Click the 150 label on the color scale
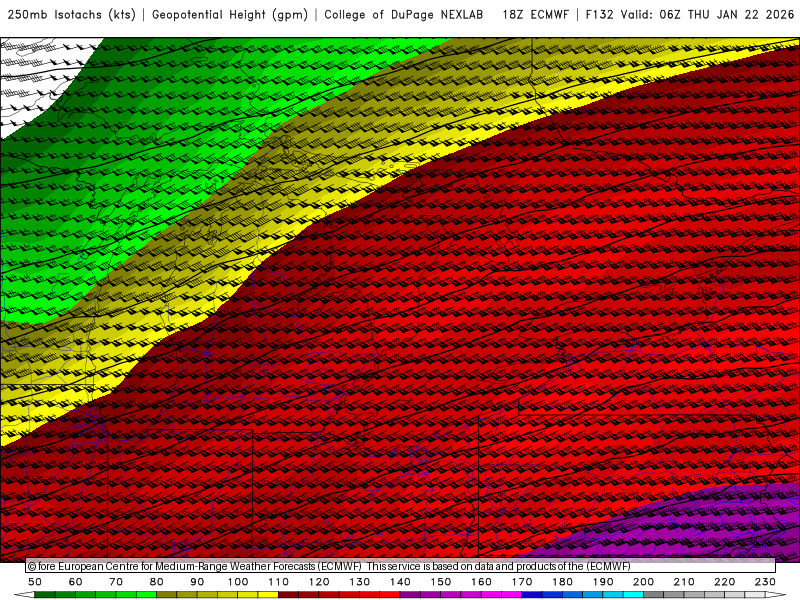This screenshot has height=600, width=800. click(441, 582)
